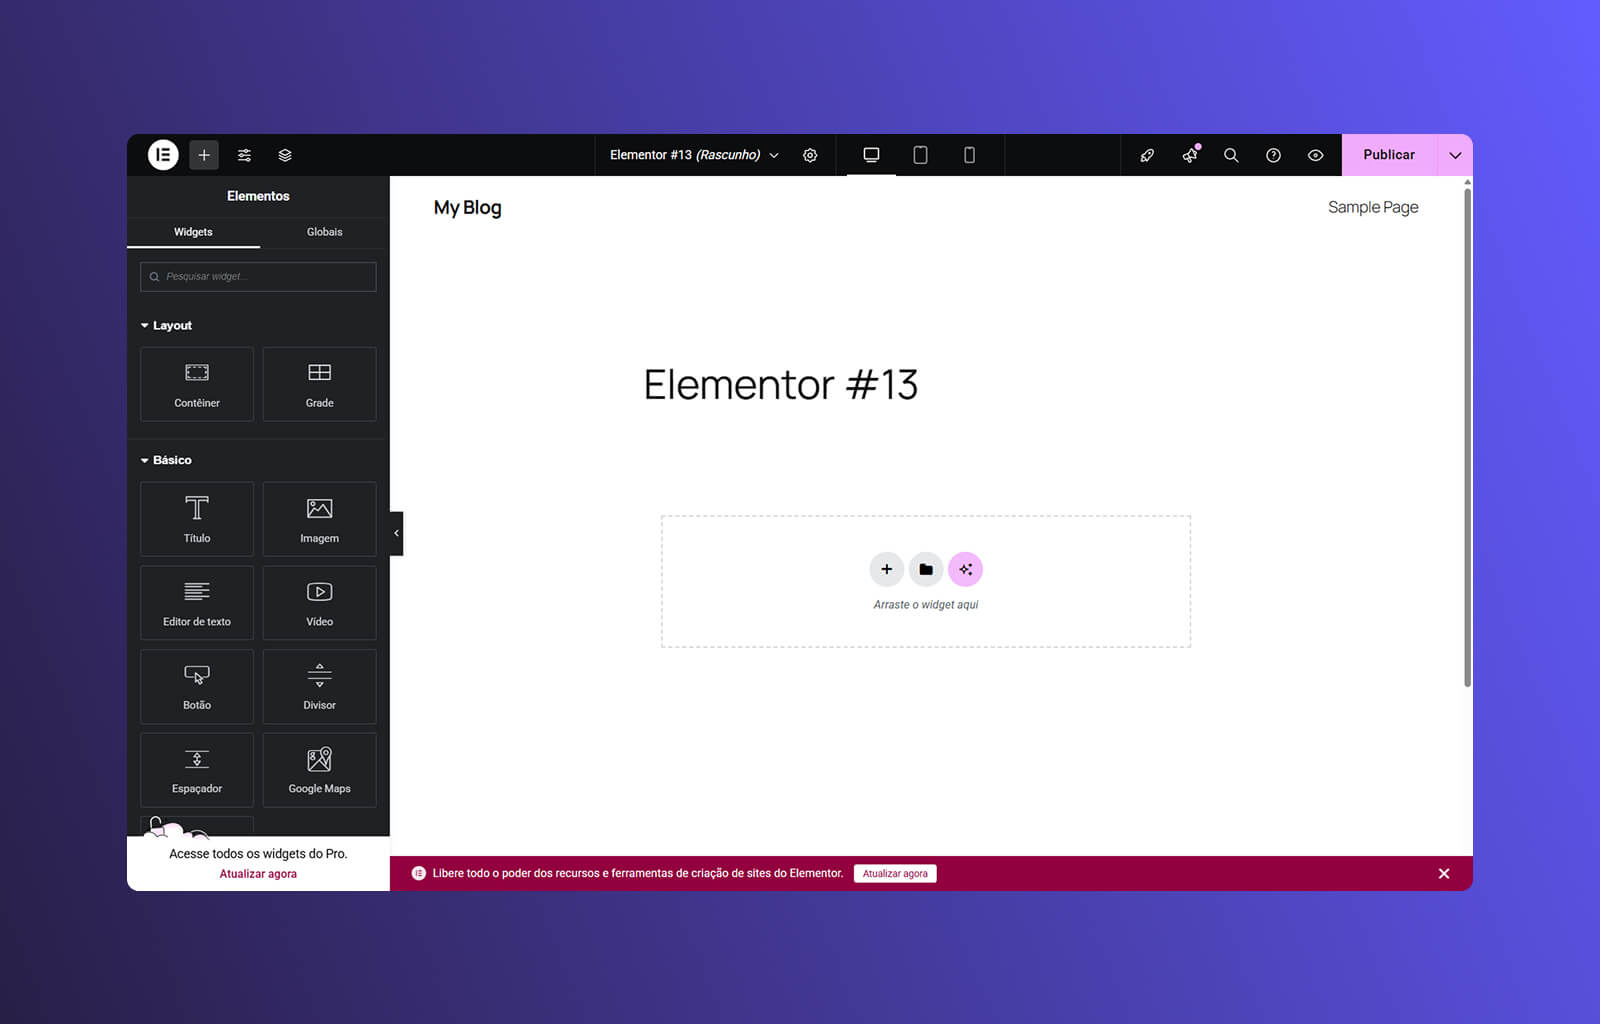Click the add element plus button
This screenshot has width=1600, height=1024.
204,155
